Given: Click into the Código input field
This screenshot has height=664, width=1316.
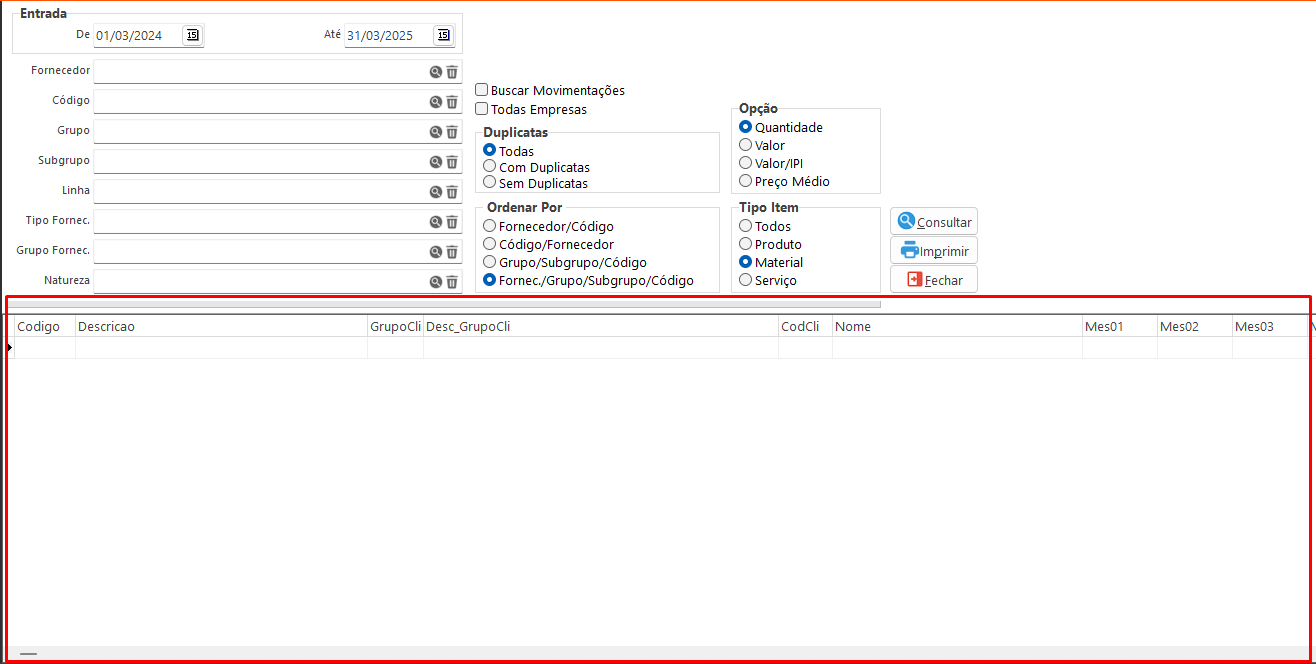Looking at the screenshot, I should [x=260, y=102].
